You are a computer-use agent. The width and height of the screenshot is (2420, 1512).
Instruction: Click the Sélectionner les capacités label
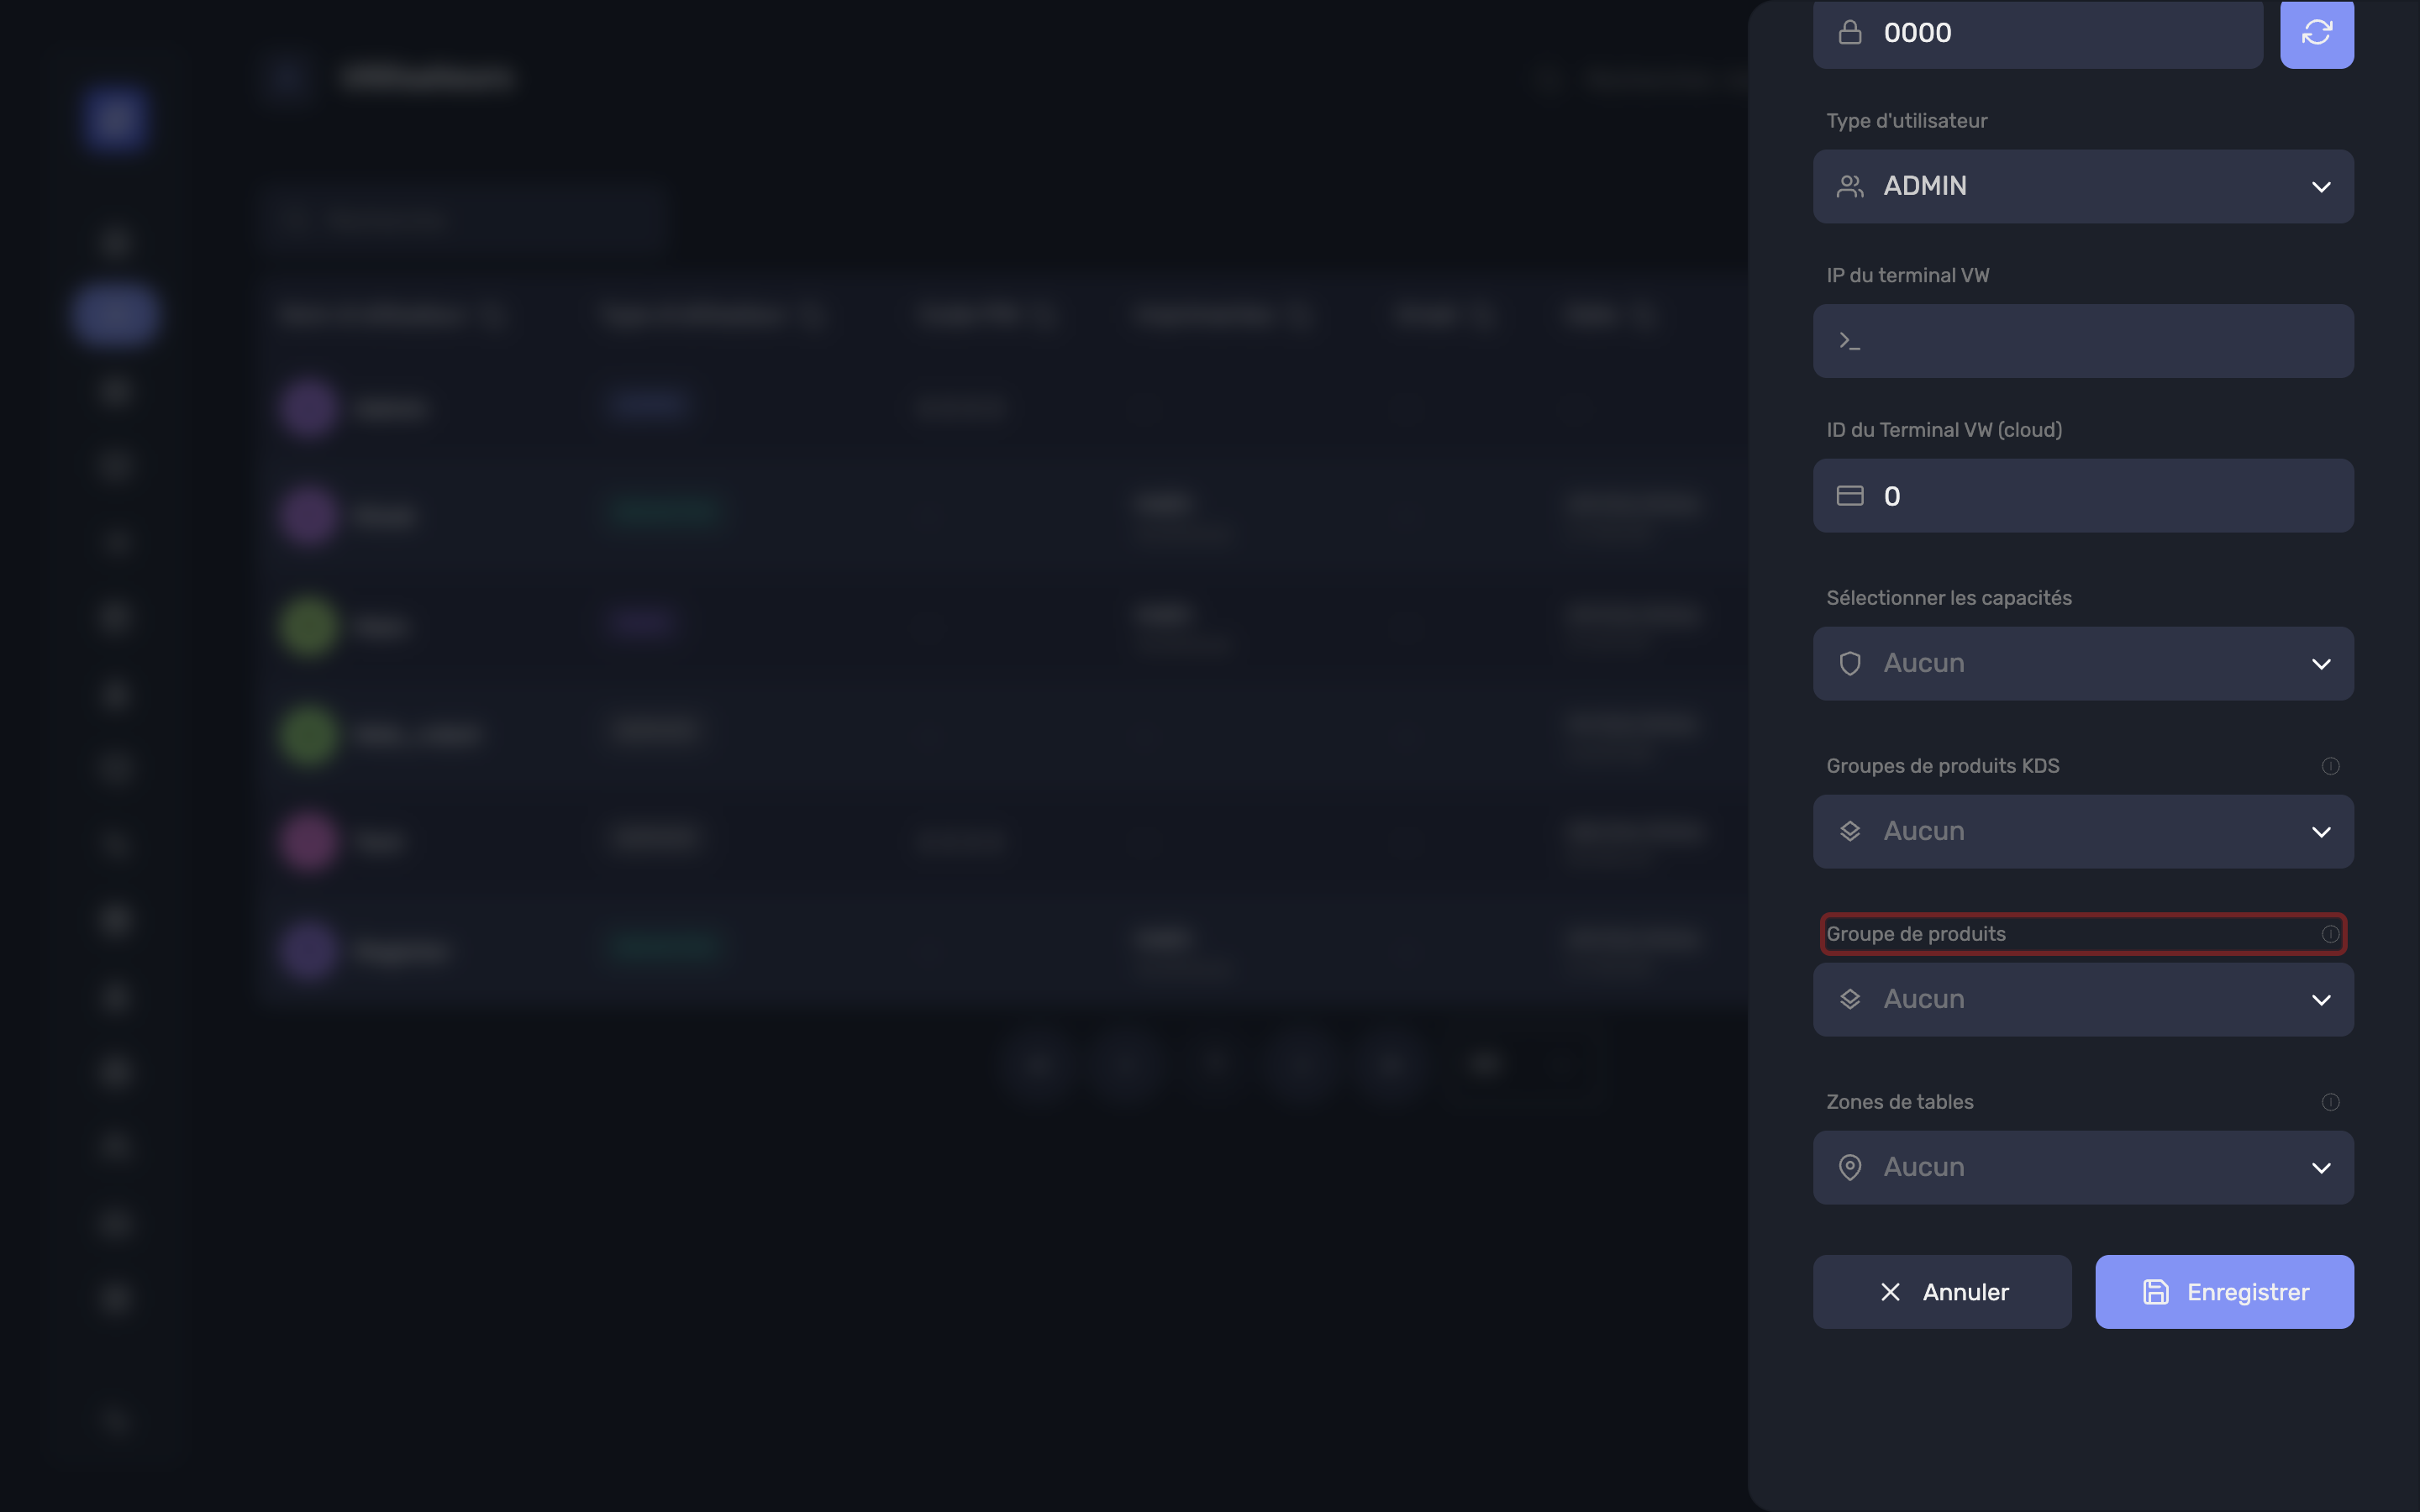pos(1949,598)
